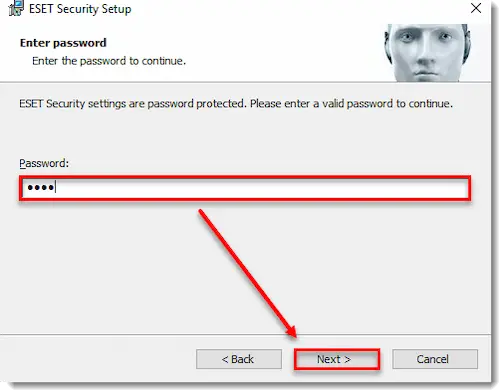Screen dimensions: 500x391
Task: Click the ESET installer icon in title bar
Action: coord(16,8)
